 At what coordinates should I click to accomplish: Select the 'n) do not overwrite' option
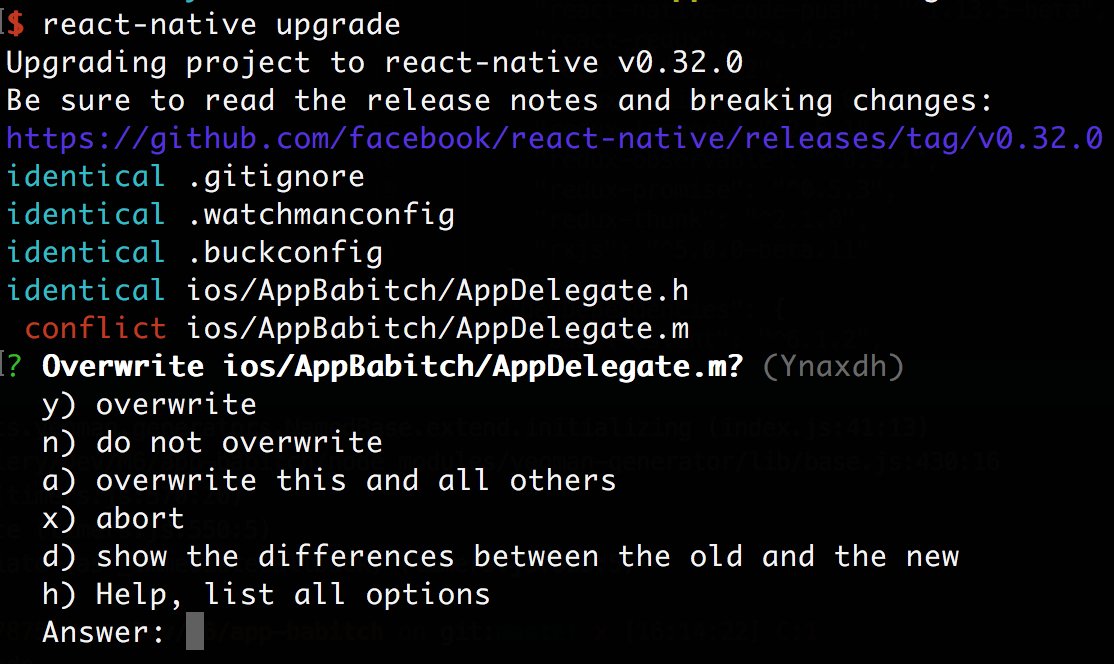212,442
